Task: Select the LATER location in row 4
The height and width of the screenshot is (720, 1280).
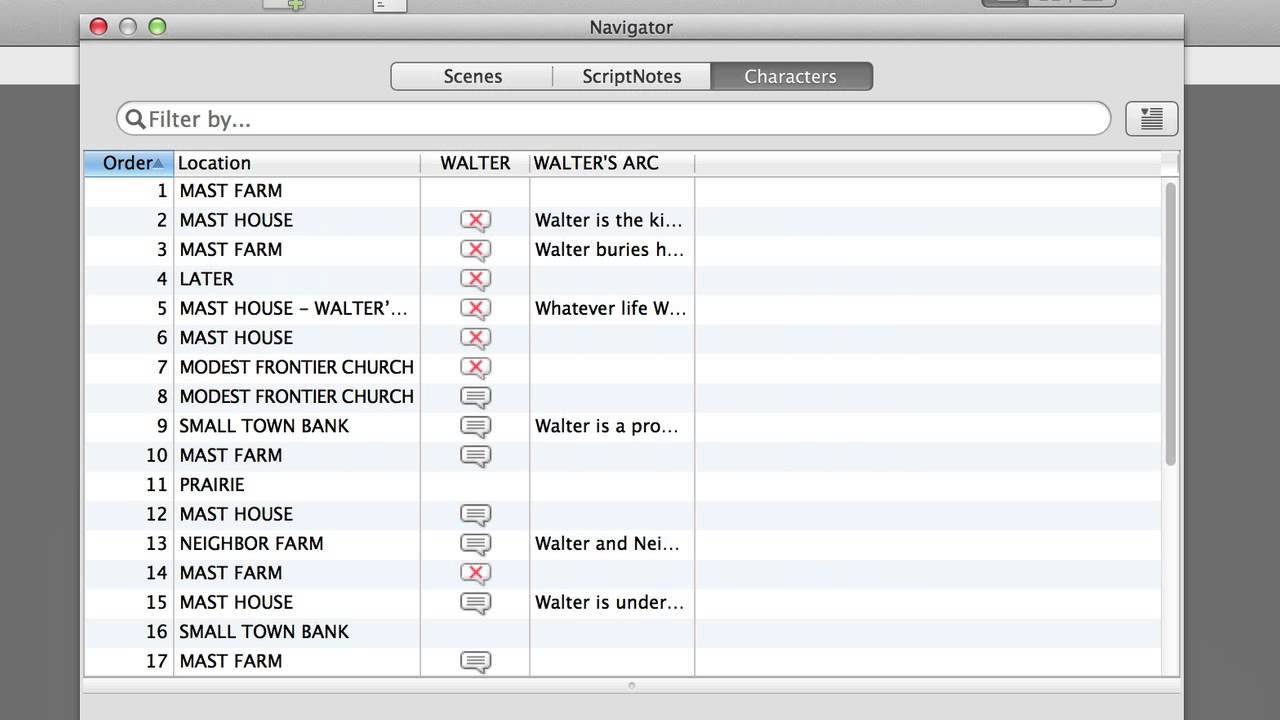Action: tap(207, 279)
